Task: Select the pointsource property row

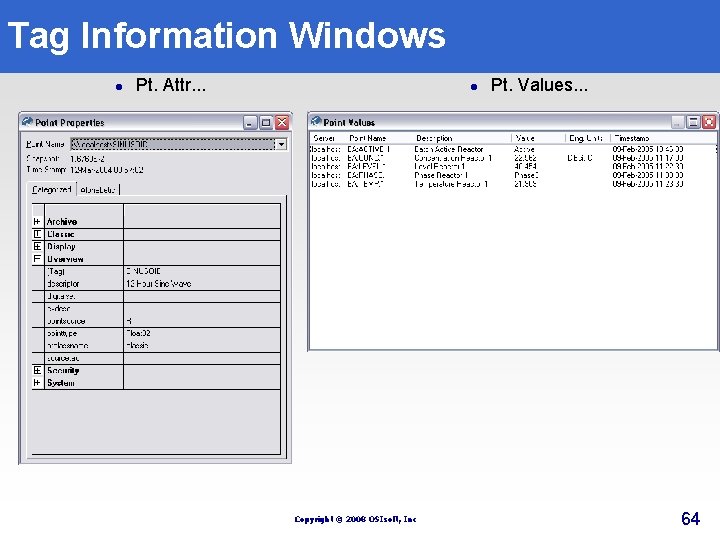Action: pyautogui.click(x=156, y=321)
